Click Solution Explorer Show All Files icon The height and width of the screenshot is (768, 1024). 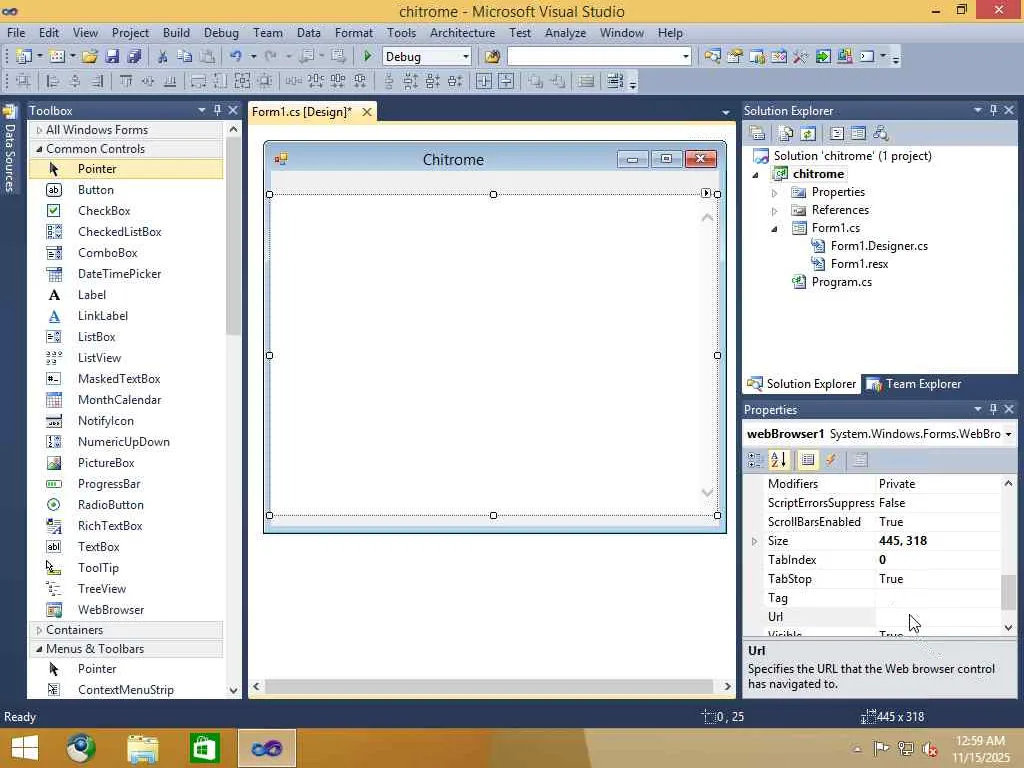pos(786,134)
